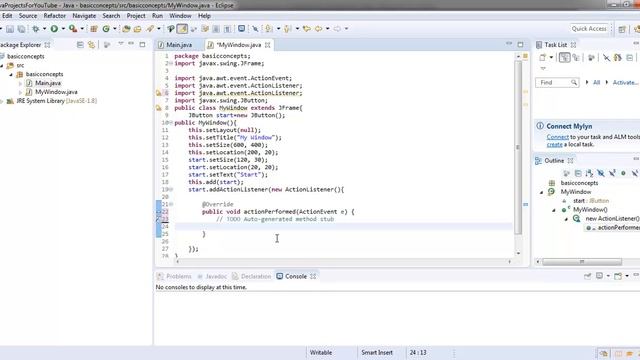The width and height of the screenshot is (640, 360).
Task: Run the program with green play button
Action: pyautogui.click(x=54, y=29)
